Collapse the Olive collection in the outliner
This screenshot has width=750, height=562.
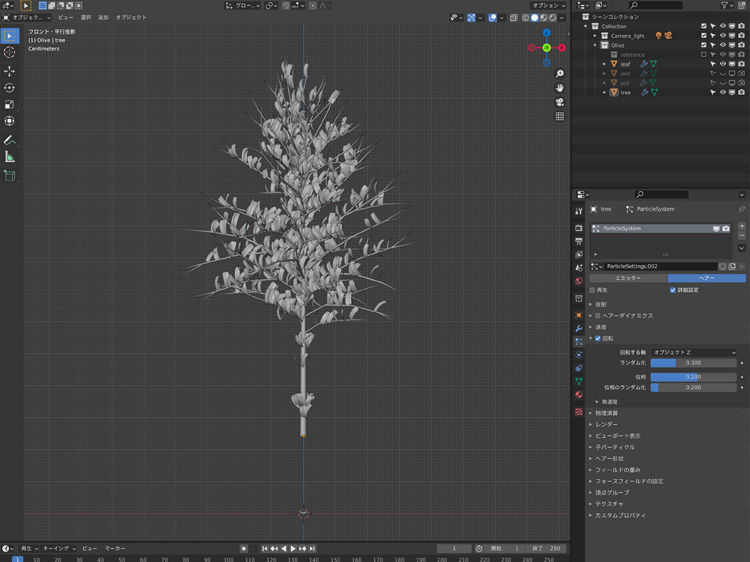[595, 45]
